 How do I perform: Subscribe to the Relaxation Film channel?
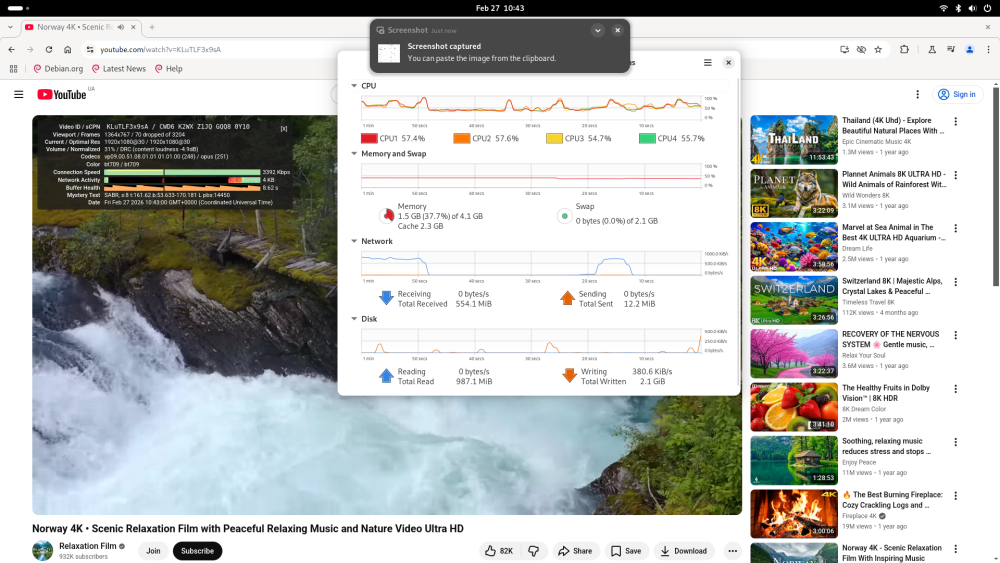click(x=197, y=551)
